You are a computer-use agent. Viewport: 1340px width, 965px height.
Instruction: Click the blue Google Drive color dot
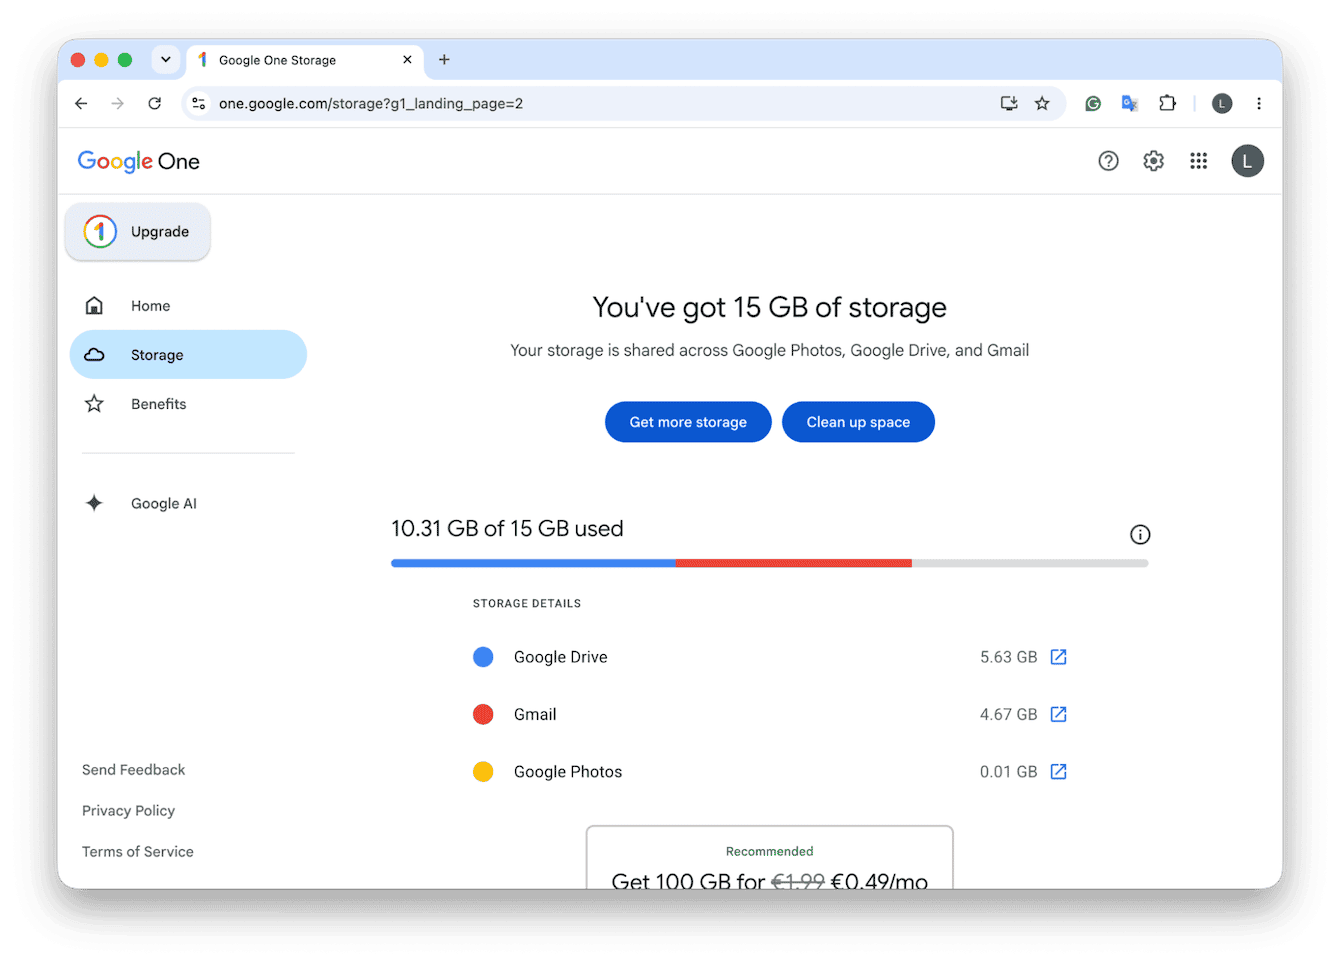click(483, 657)
